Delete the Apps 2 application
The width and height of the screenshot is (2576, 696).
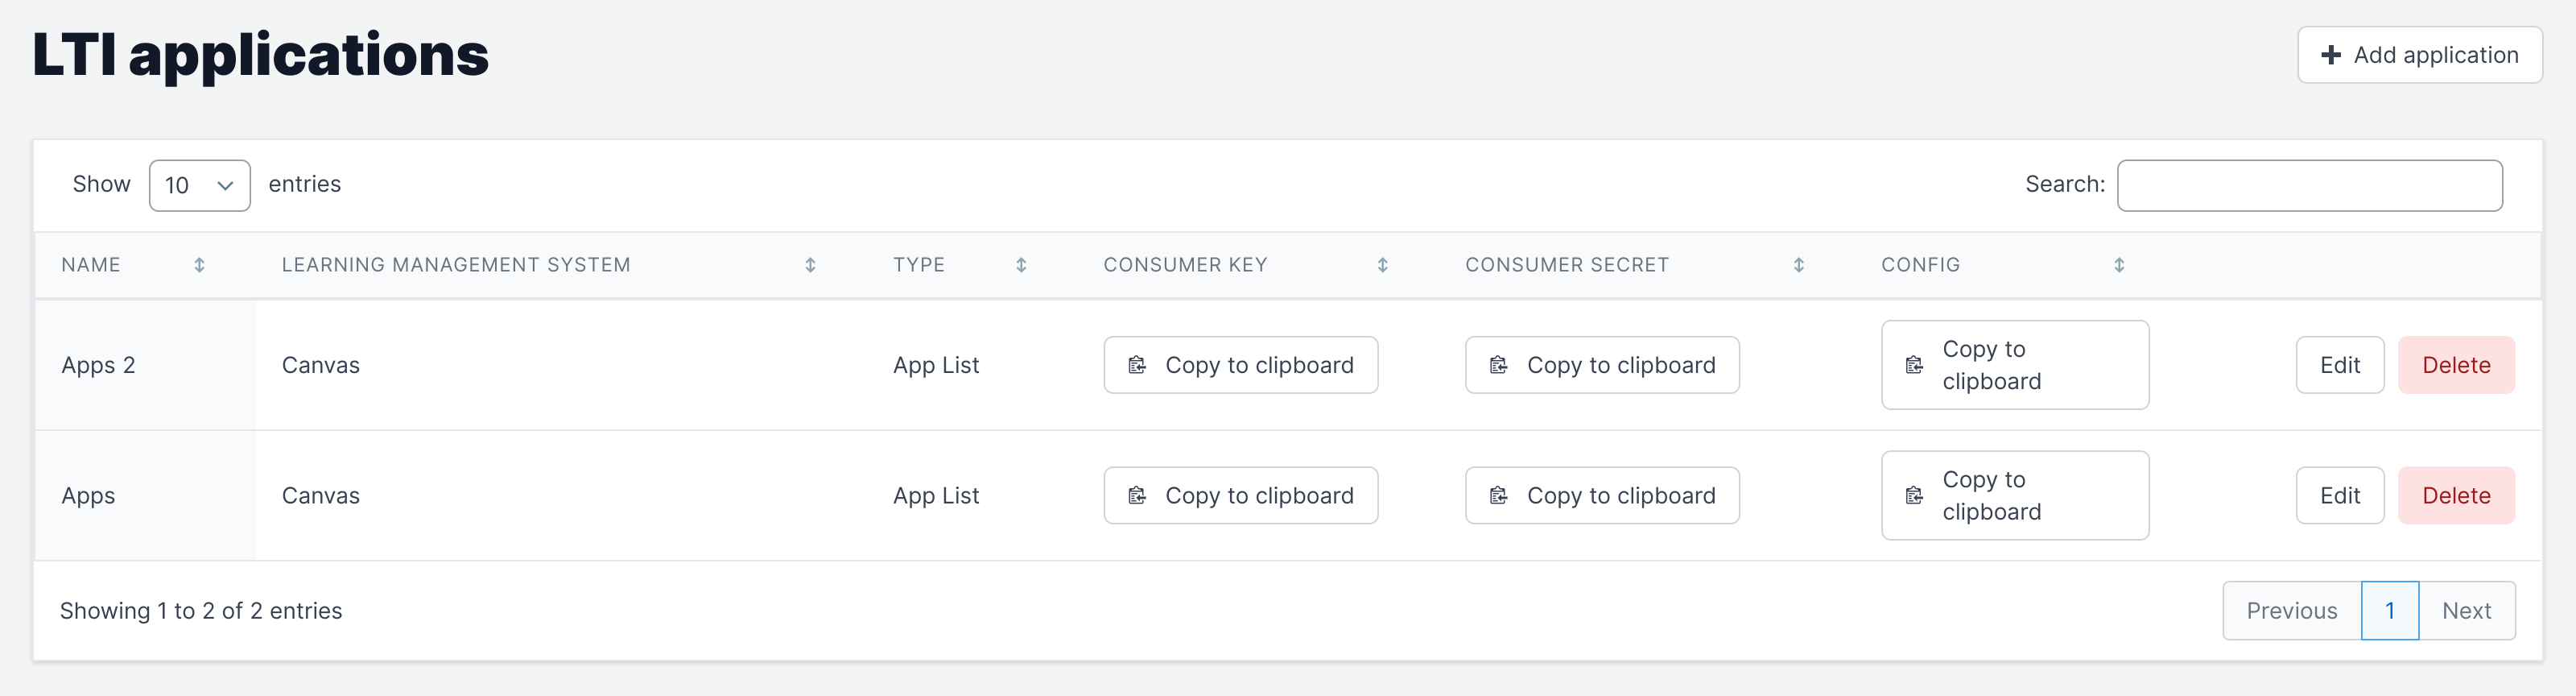click(2456, 365)
